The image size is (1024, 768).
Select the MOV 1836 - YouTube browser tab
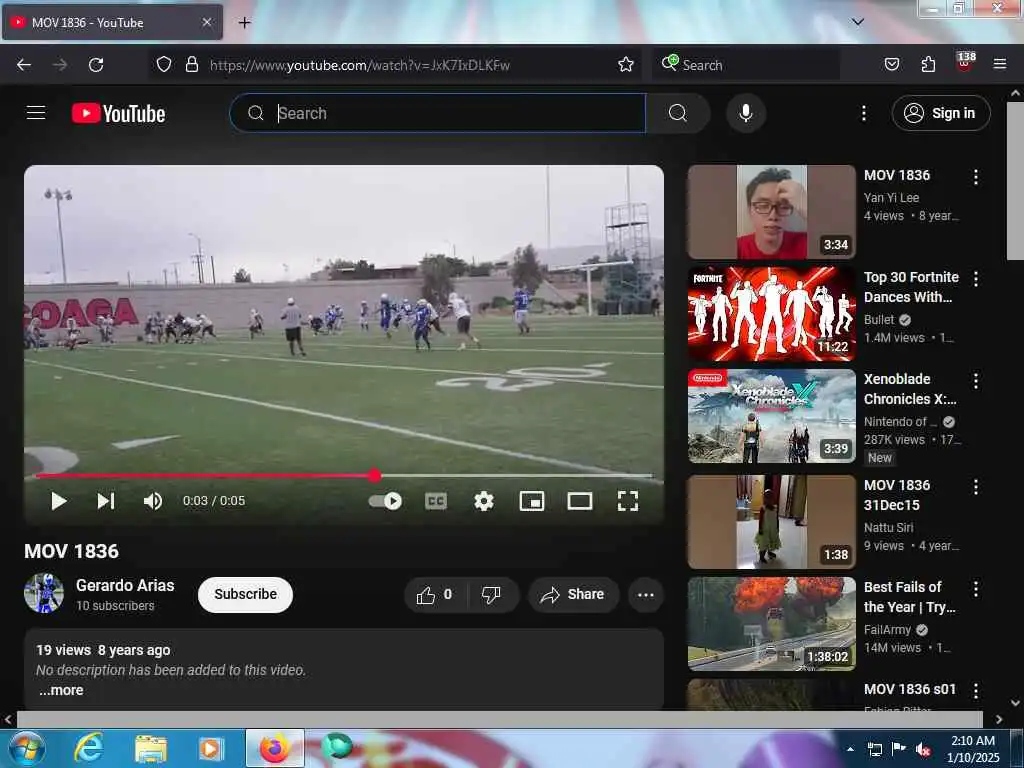[x=112, y=22]
